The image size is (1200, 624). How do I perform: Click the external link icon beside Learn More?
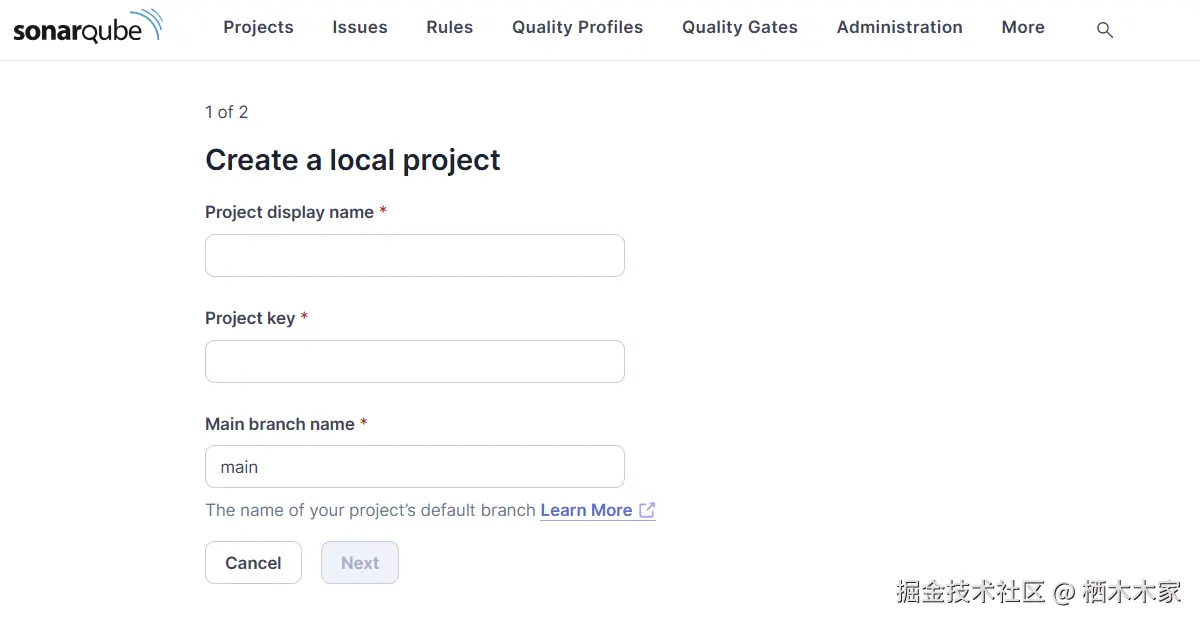tap(647, 510)
